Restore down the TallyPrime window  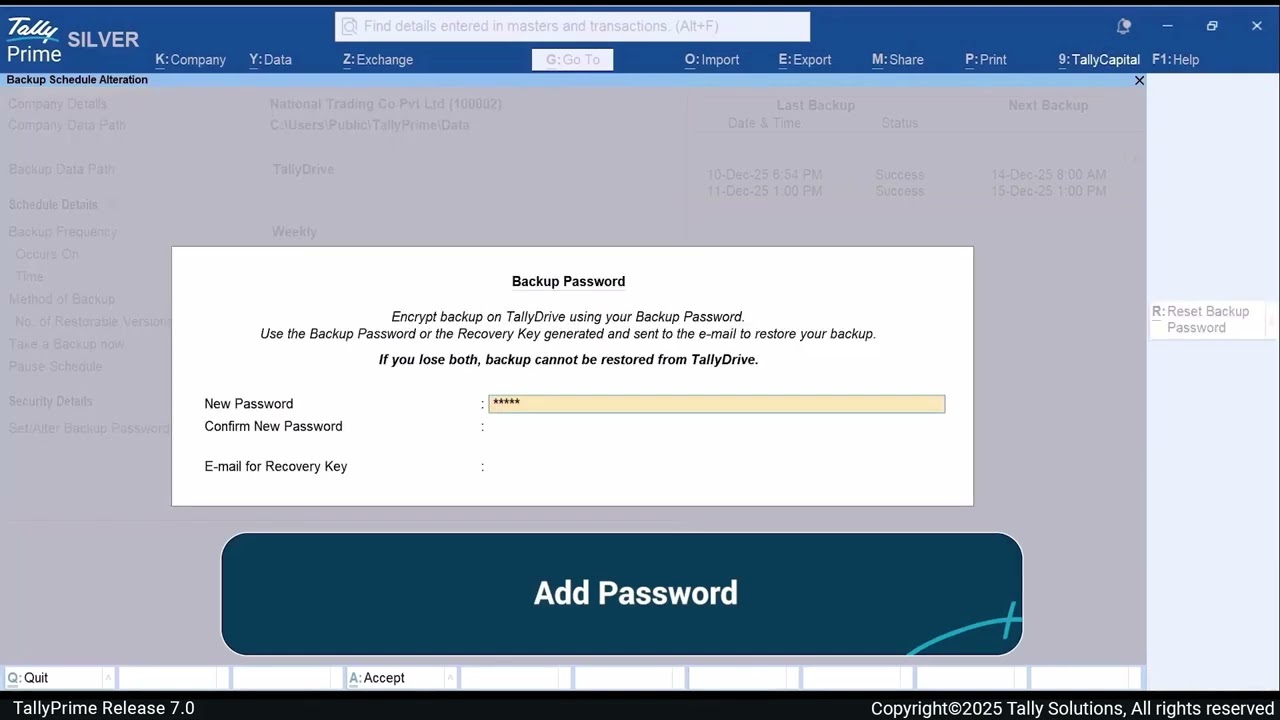(x=1212, y=26)
